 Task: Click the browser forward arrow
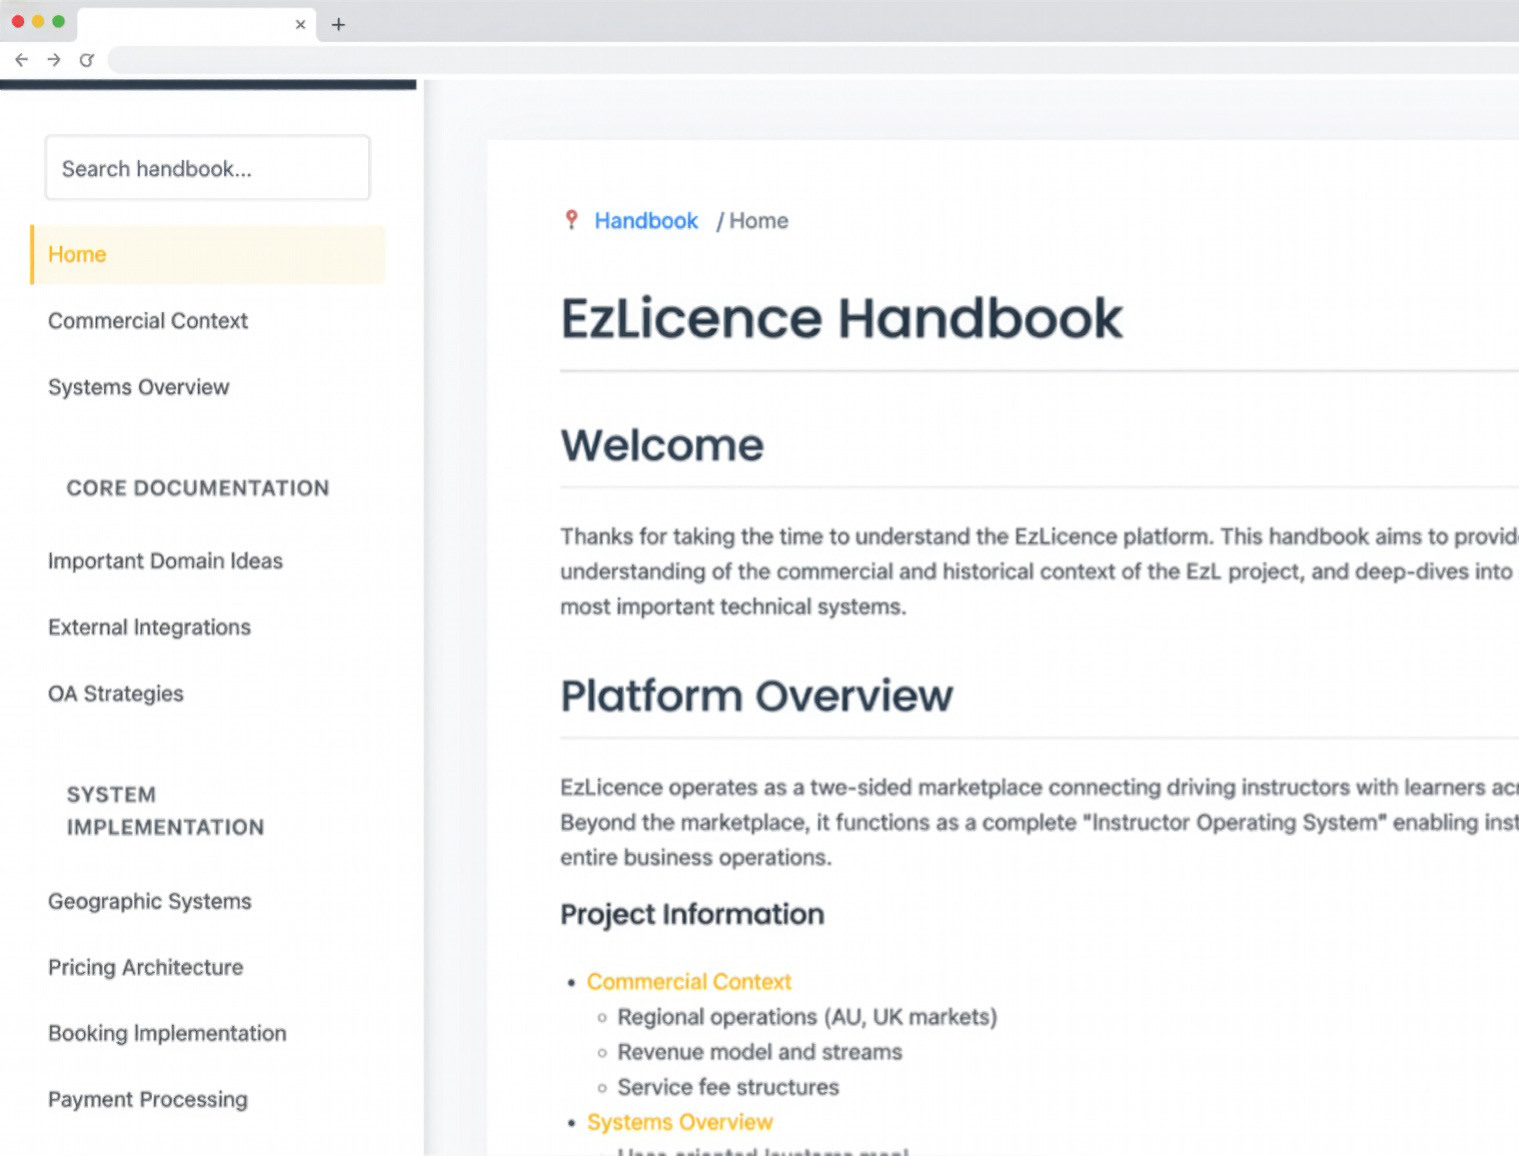[54, 60]
